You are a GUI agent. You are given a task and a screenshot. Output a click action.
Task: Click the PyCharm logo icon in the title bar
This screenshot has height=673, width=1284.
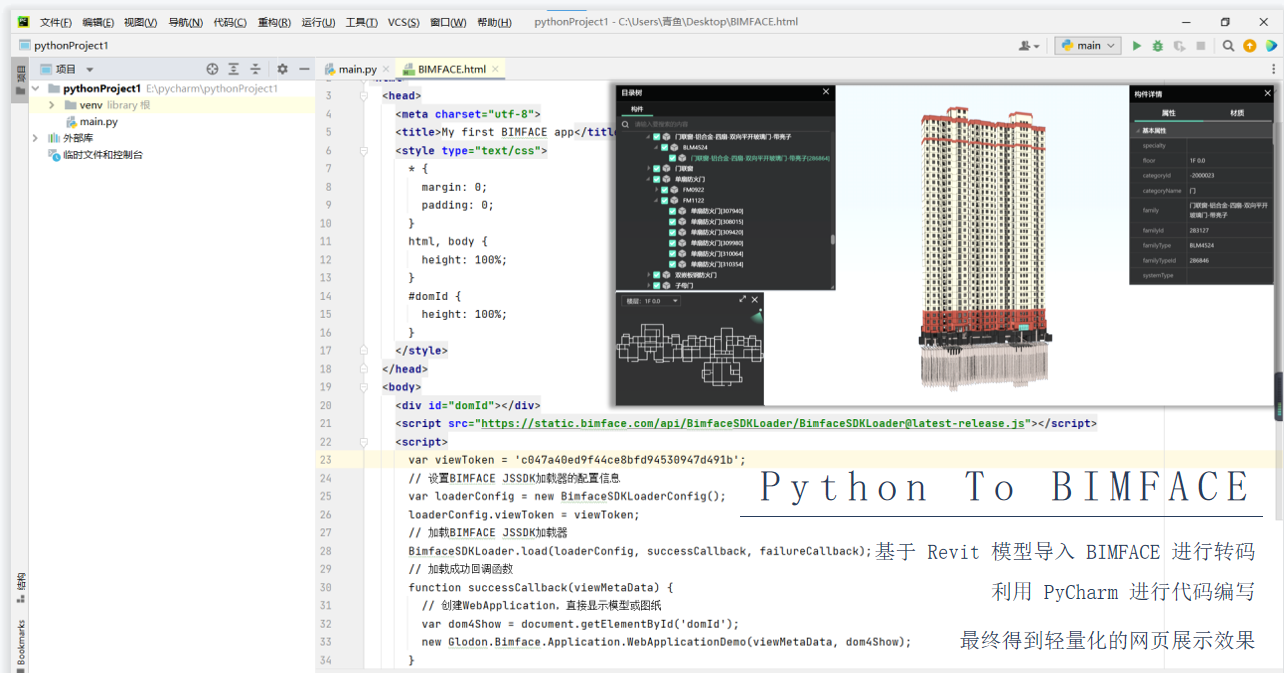click(x=23, y=22)
